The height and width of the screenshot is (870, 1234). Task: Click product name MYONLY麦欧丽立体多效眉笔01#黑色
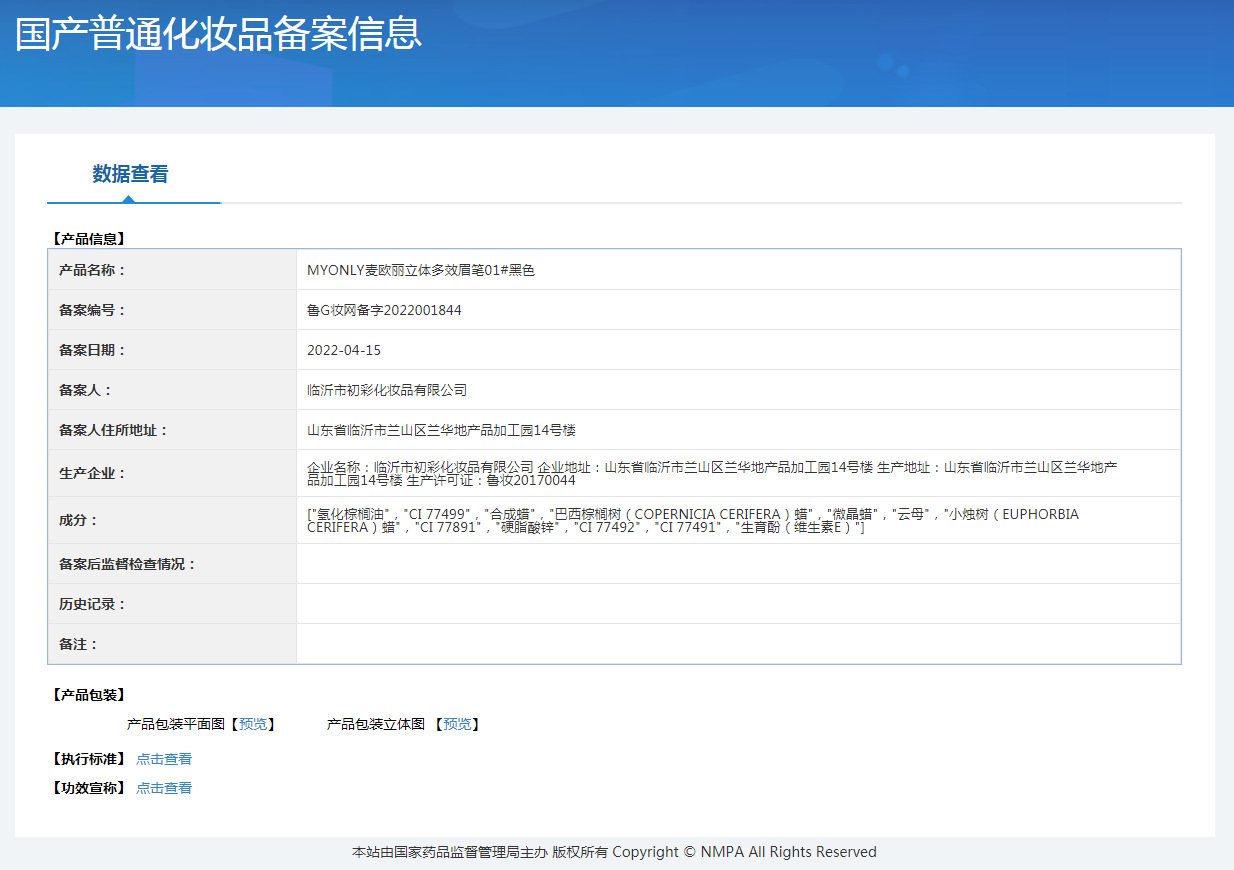420,270
